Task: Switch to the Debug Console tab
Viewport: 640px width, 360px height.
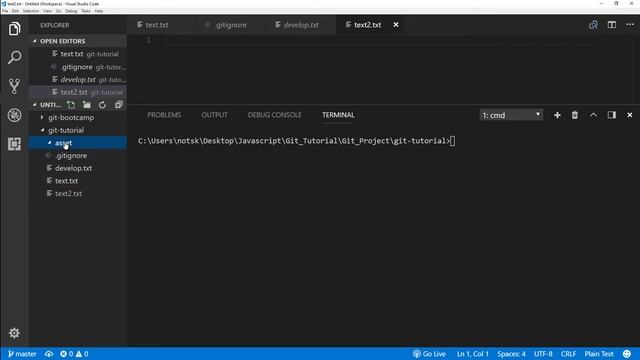Action: point(275,115)
